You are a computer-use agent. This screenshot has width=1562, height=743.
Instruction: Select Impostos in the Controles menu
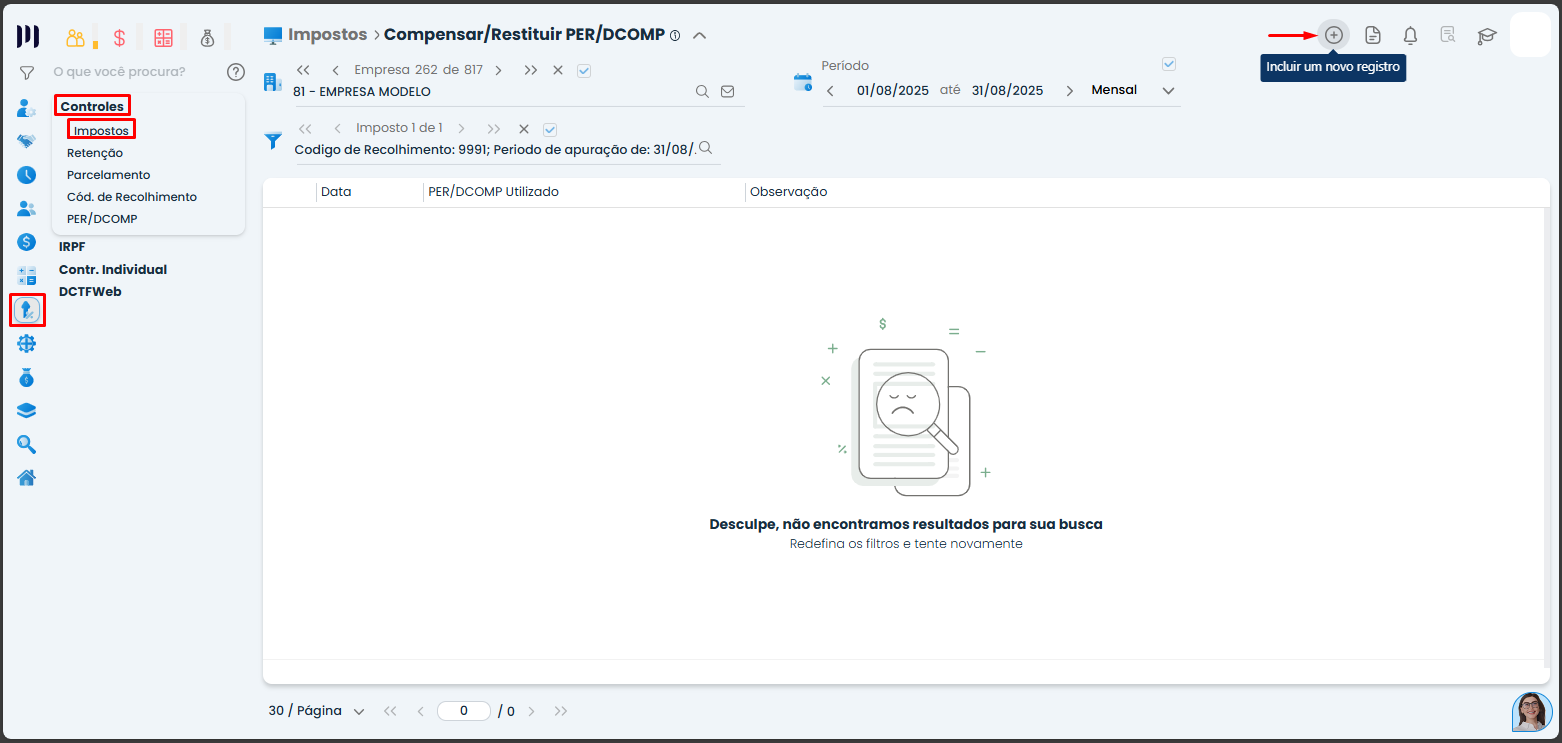[101, 130]
